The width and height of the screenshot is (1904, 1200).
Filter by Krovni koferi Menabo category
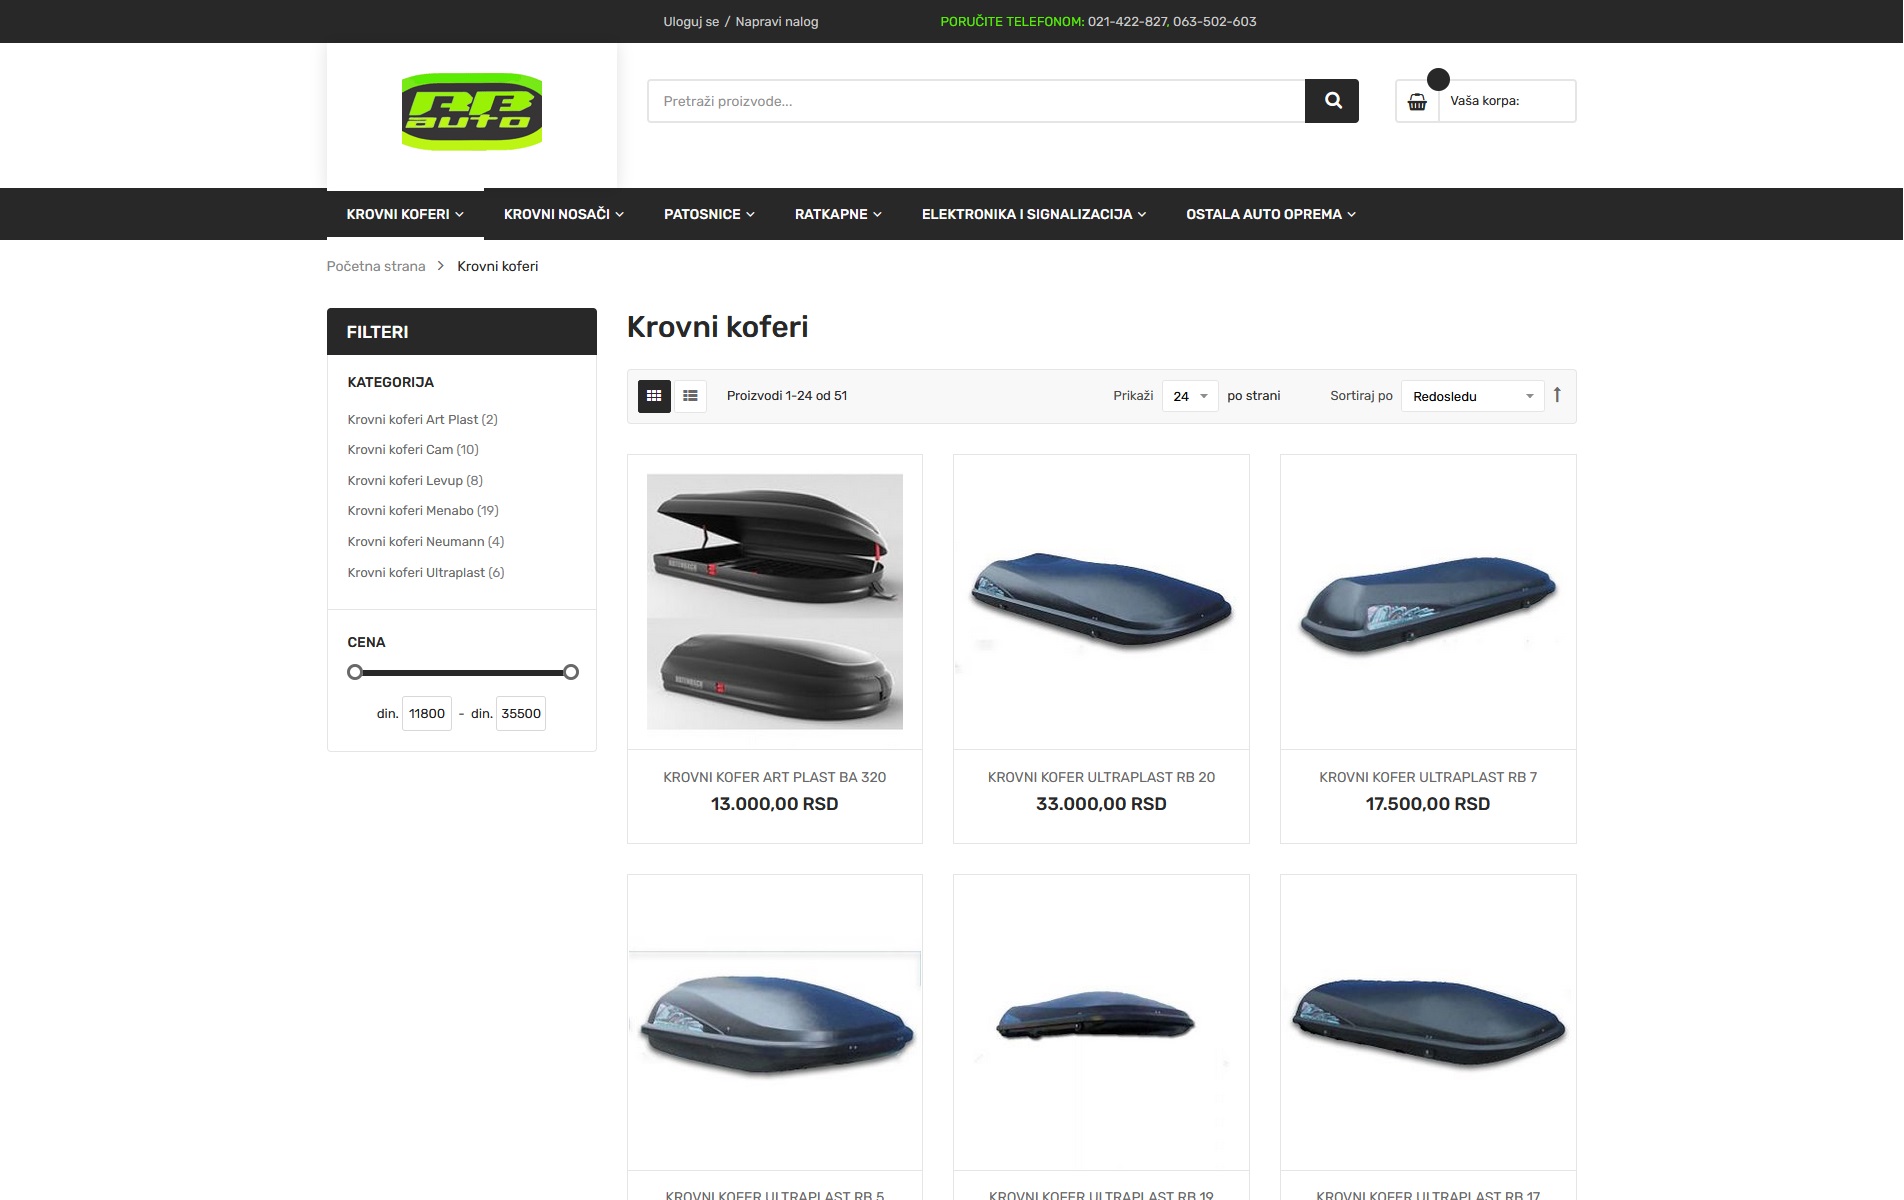(x=423, y=511)
